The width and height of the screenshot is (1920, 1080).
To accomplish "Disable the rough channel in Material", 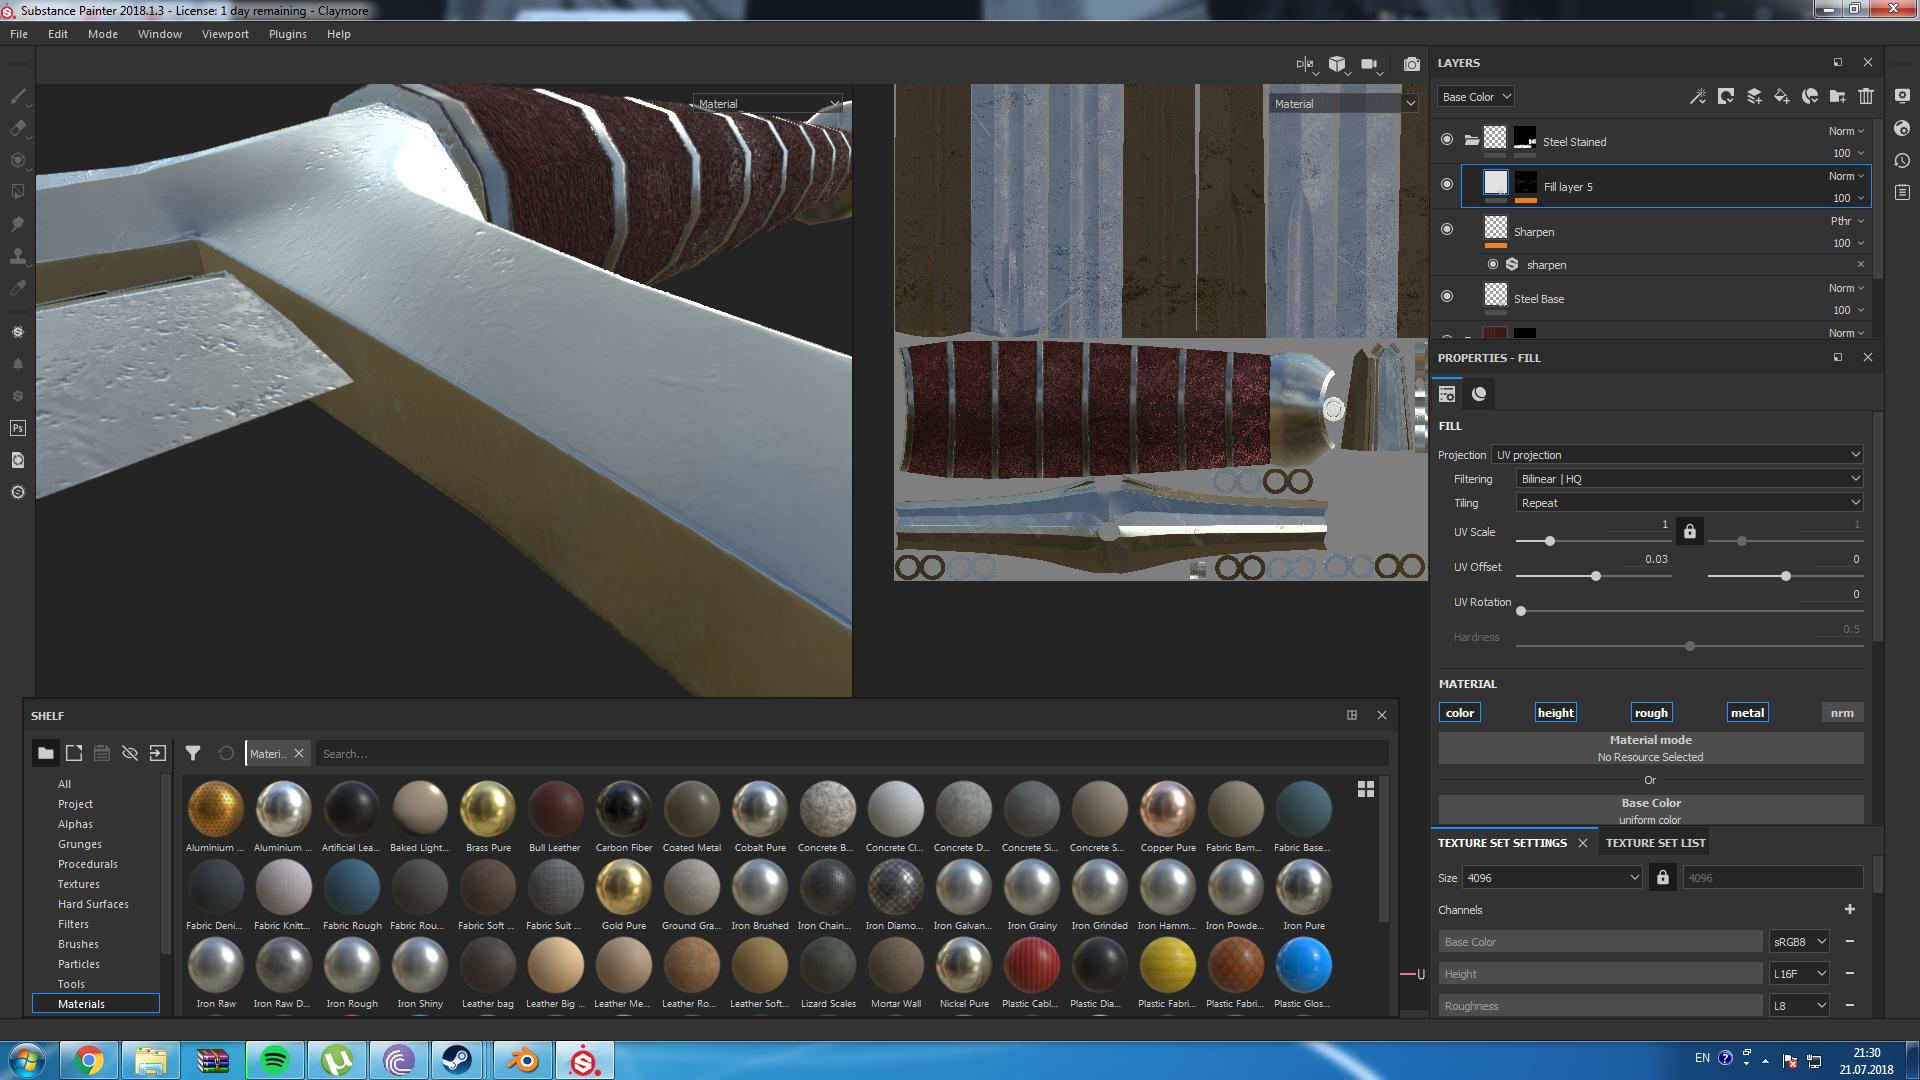I will [1651, 713].
